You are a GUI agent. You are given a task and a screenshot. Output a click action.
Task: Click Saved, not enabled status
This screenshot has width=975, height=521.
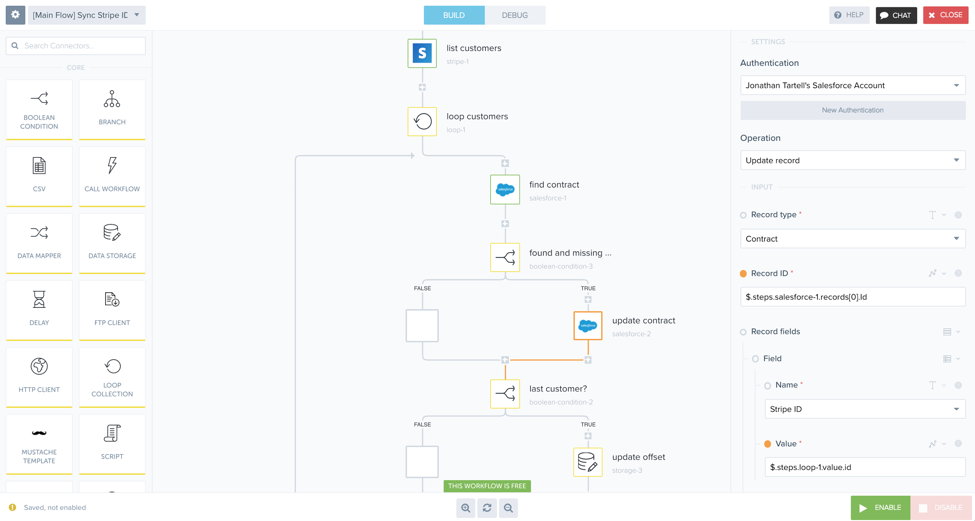click(55, 508)
